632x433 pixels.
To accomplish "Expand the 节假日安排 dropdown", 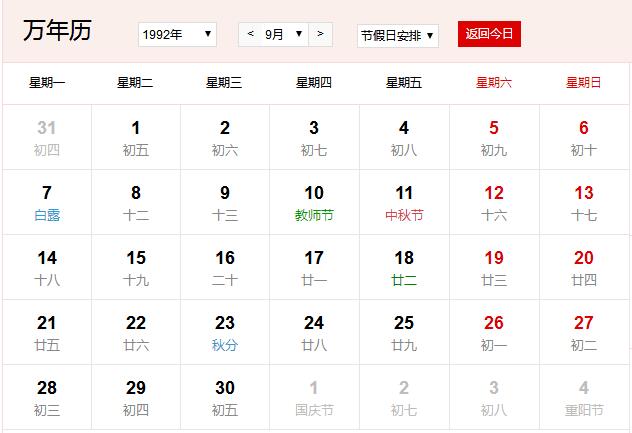I will 397,36.
